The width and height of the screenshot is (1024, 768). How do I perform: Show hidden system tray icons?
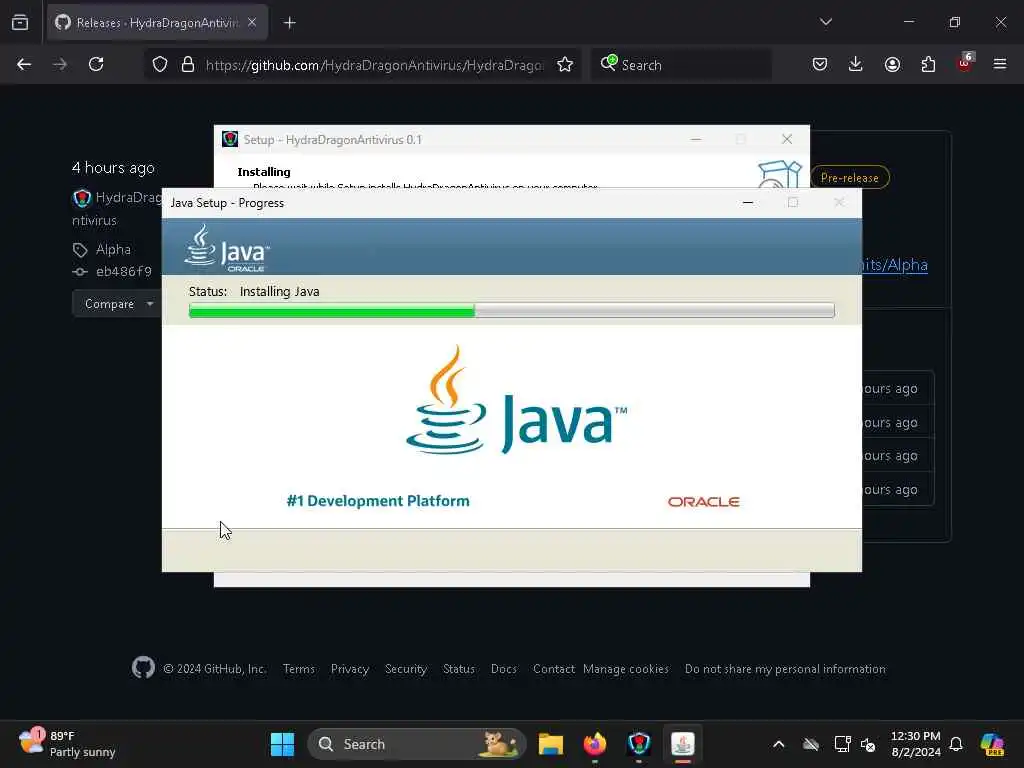(778, 744)
